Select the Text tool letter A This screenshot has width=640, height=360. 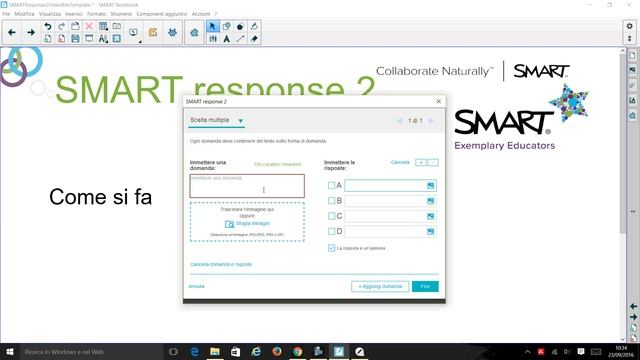(x=227, y=39)
